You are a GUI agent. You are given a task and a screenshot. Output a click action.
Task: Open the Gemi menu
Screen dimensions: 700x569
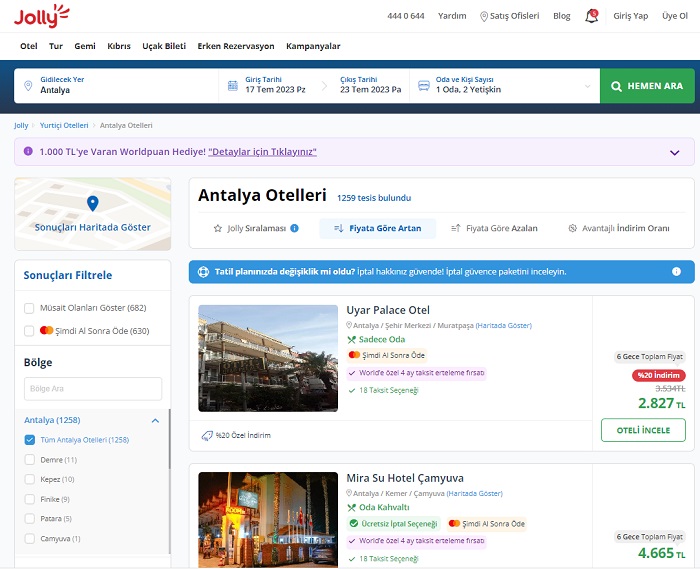click(85, 46)
